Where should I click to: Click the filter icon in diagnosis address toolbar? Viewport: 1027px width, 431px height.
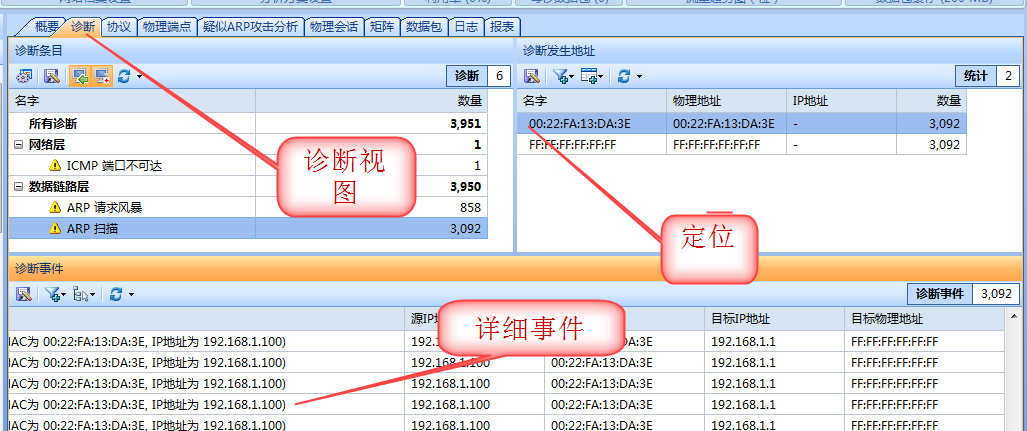pyautogui.click(x=559, y=77)
